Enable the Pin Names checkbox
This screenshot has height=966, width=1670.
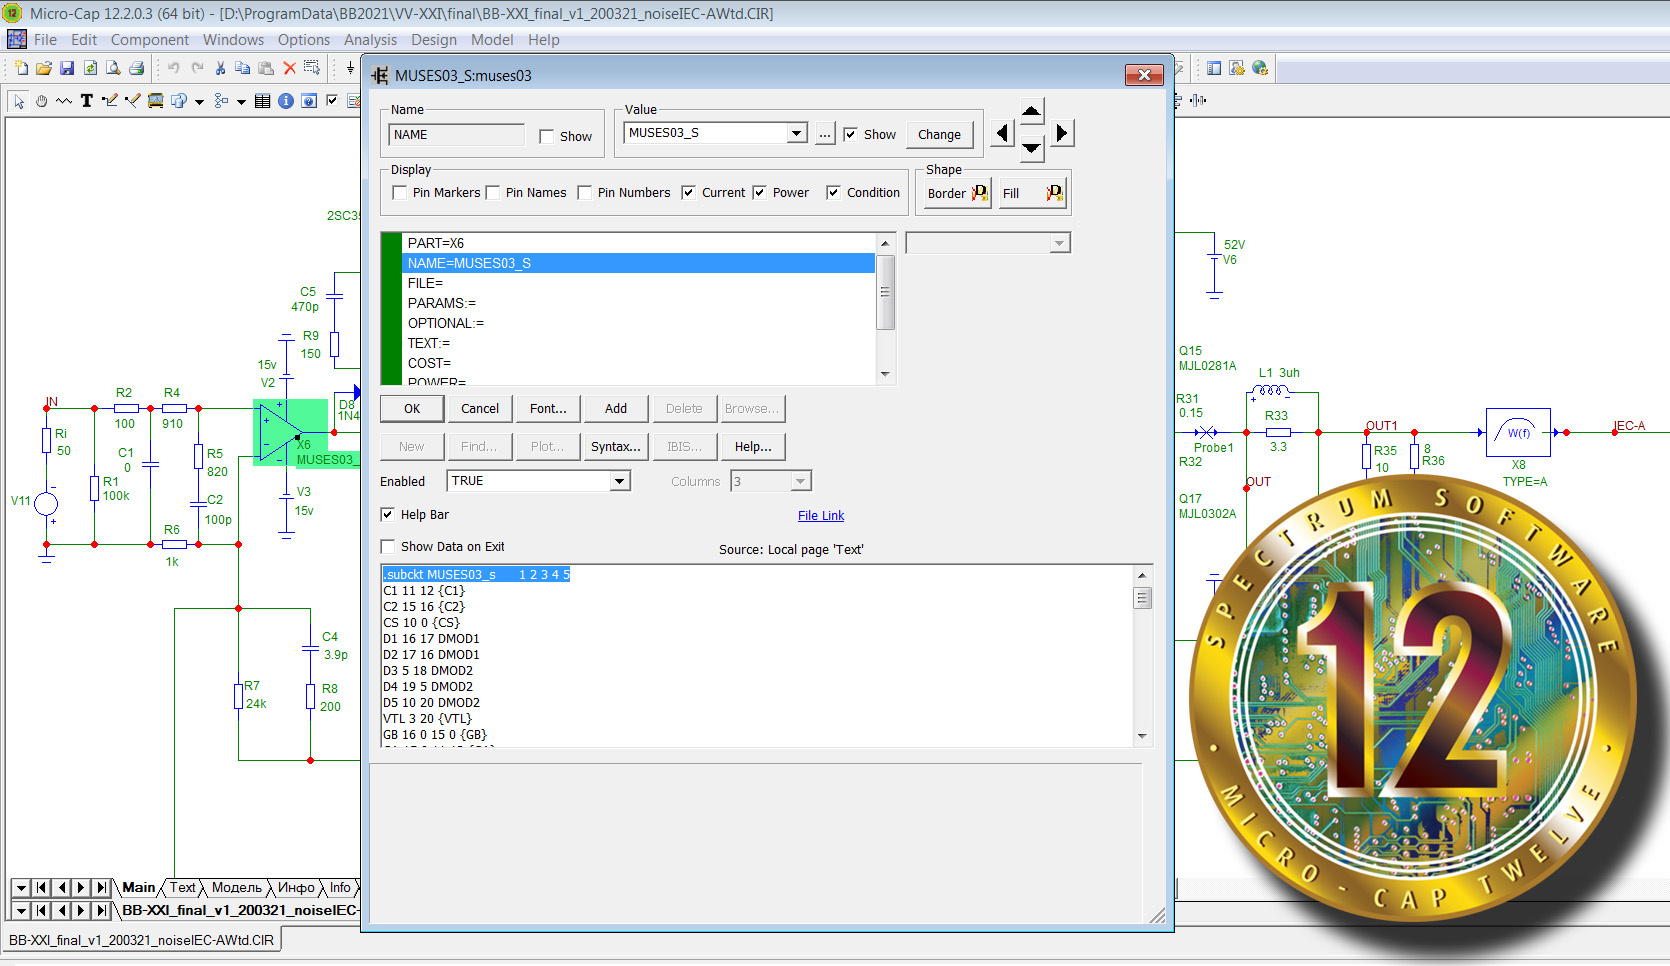point(493,193)
